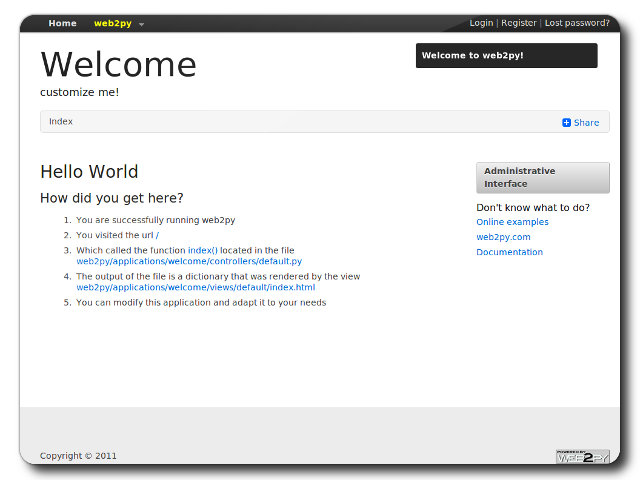Select the Lost password? link
The width and height of the screenshot is (640, 480).
click(577, 23)
